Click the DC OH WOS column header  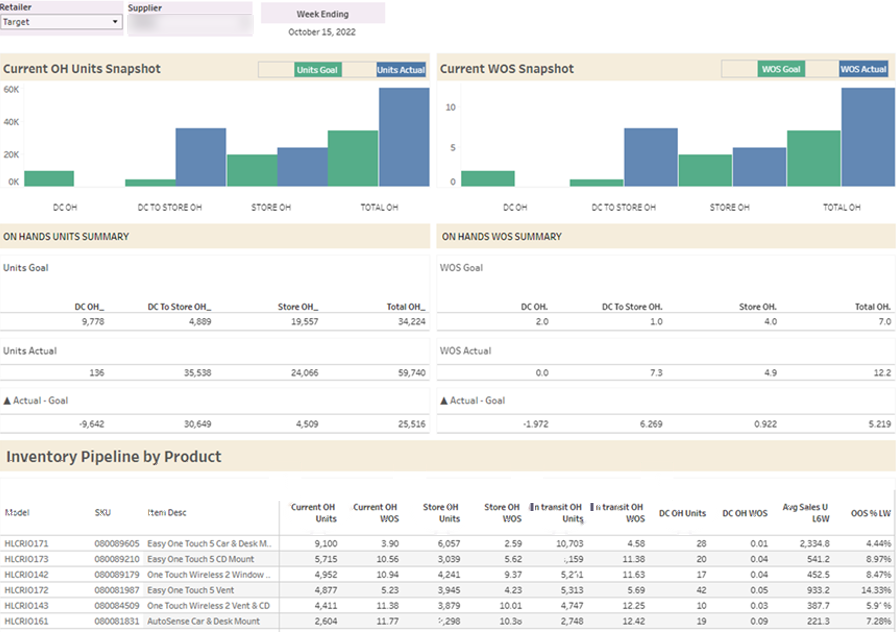745,513
